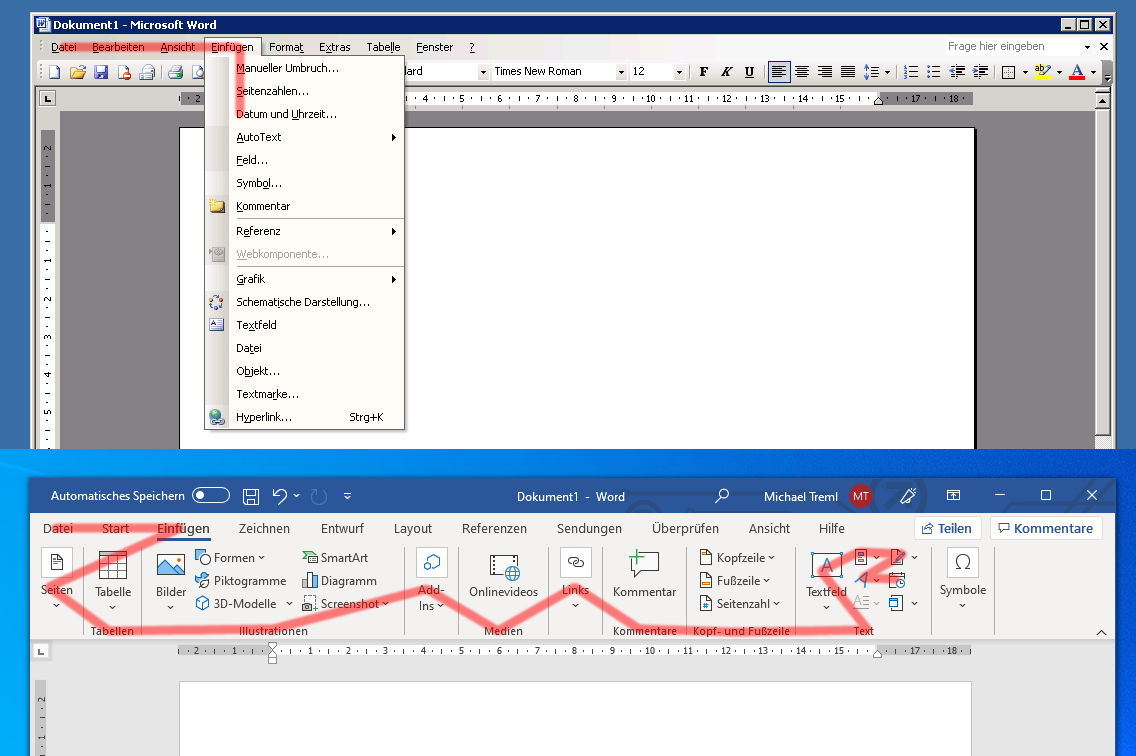The width and height of the screenshot is (1136, 756).
Task: Click the Links button in the ribbon
Action: click(576, 578)
